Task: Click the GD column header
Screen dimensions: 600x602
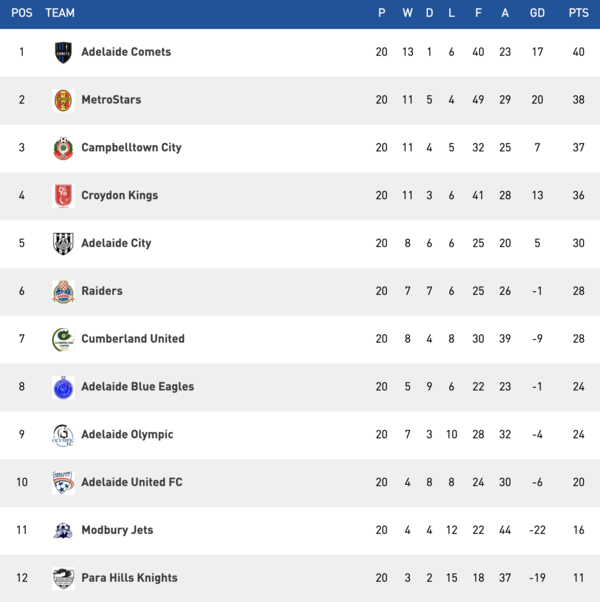Action: [x=537, y=13]
